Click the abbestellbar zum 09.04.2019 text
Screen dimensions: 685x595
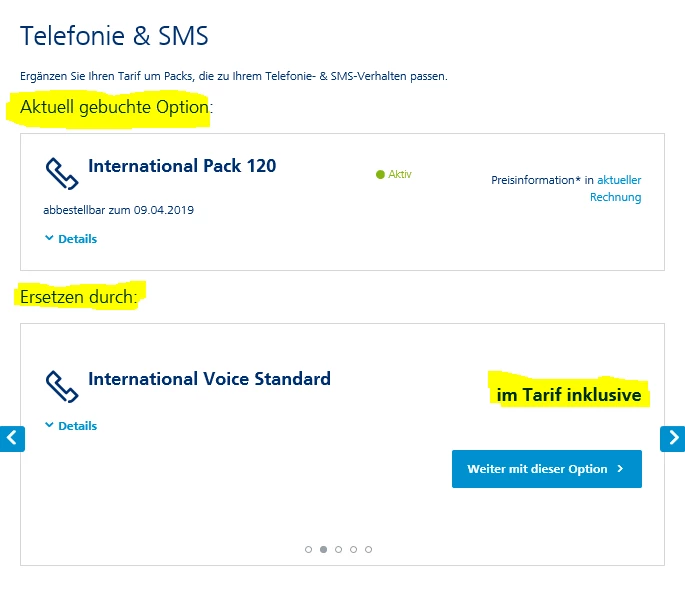pyautogui.click(x=118, y=210)
